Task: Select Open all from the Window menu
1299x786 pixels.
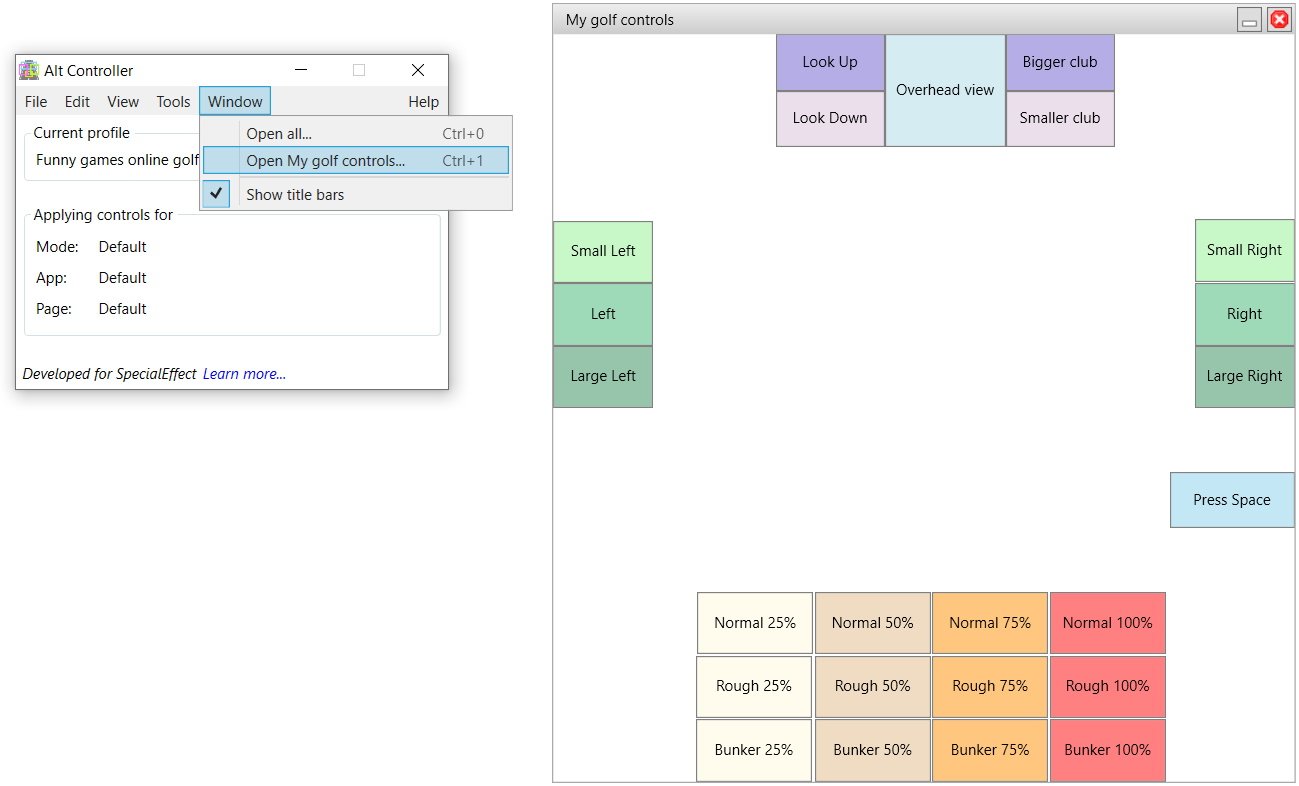Action: (x=280, y=133)
